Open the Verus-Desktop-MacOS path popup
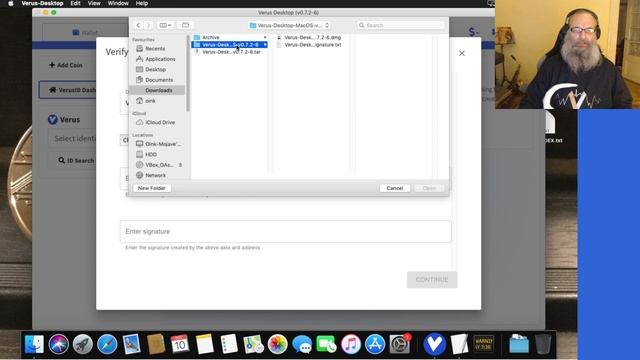This screenshot has width=640, height=360. click(x=289, y=25)
